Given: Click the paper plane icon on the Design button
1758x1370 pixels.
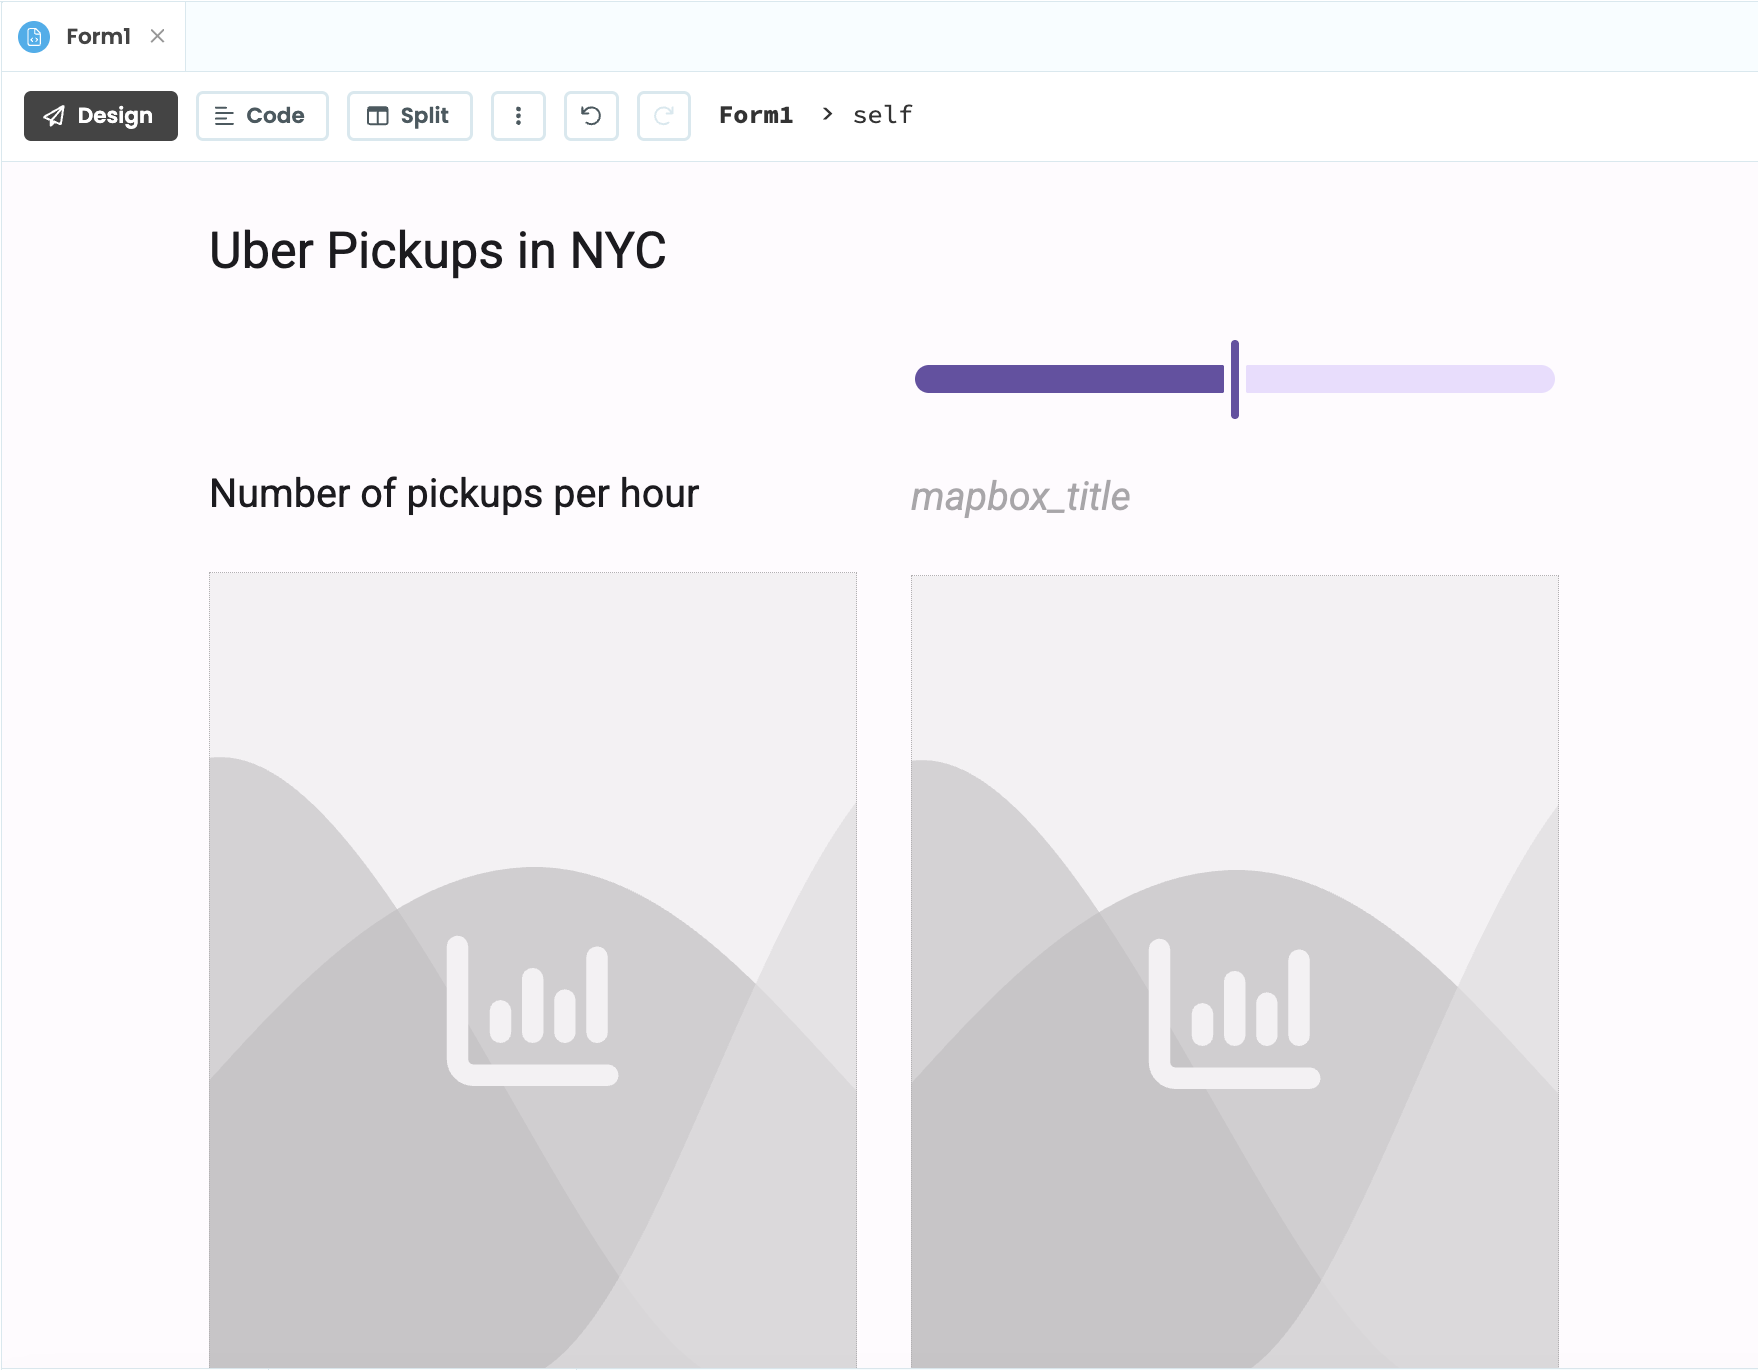Looking at the screenshot, I should pos(54,116).
